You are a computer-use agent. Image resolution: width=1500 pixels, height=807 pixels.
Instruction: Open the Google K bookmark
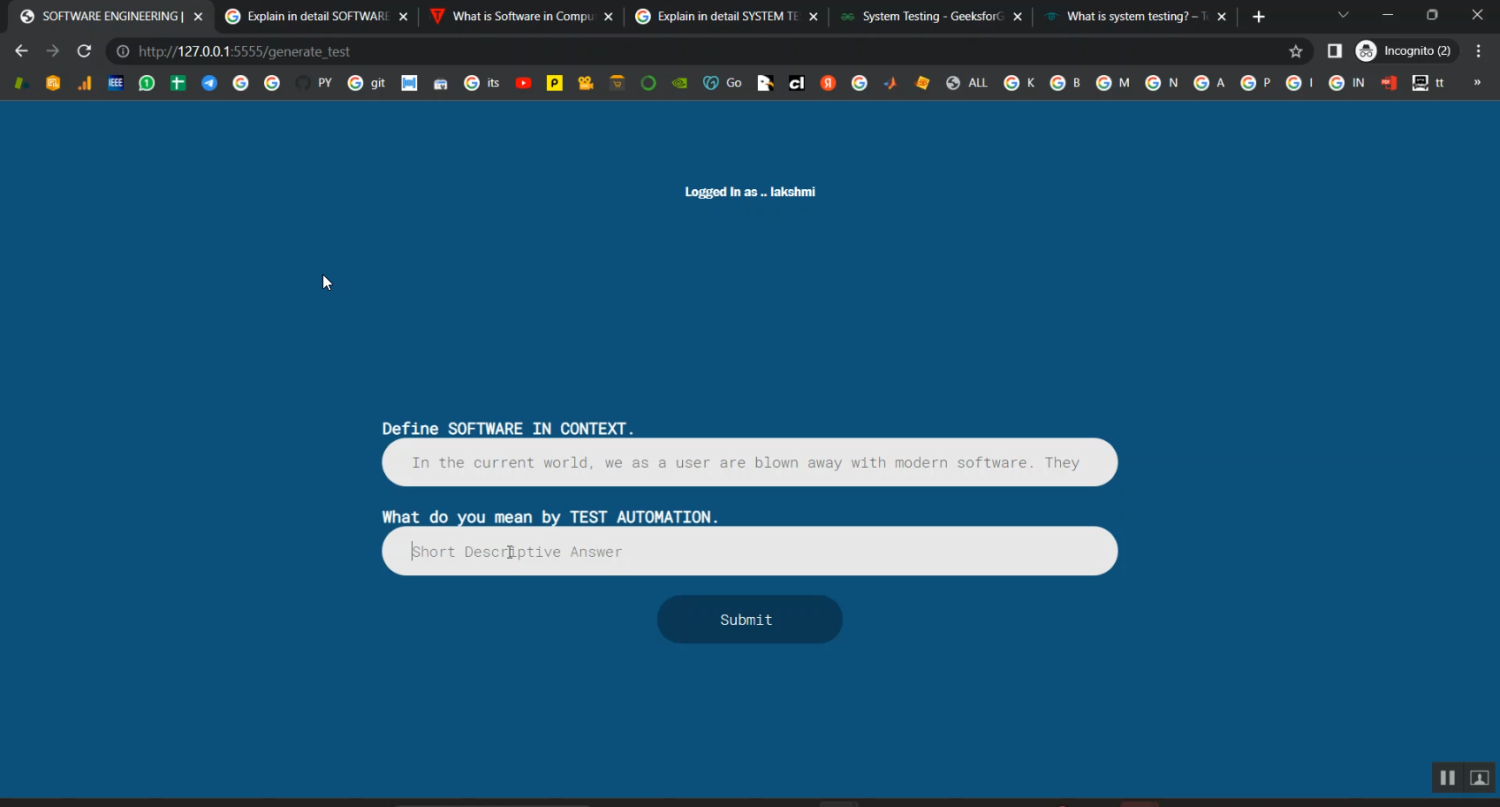pos(1020,83)
